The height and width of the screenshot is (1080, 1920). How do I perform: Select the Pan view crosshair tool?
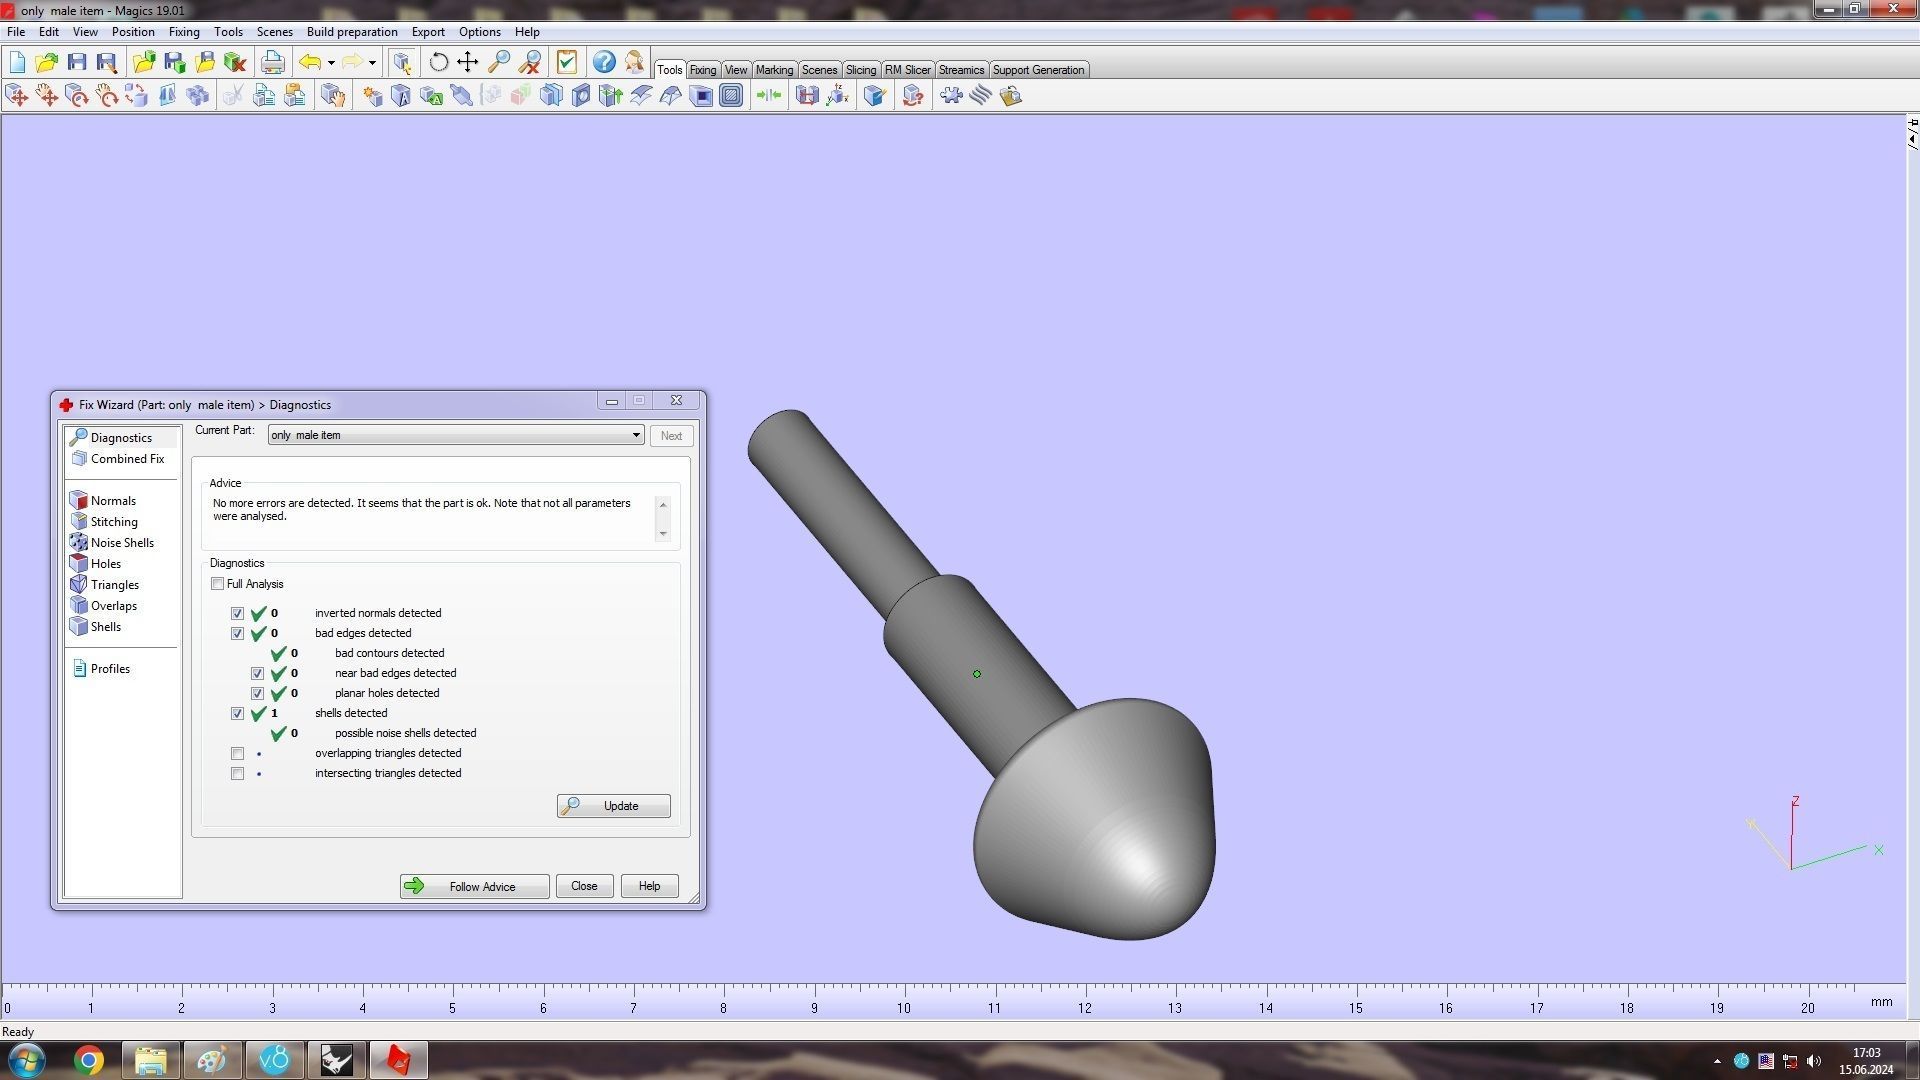coord(467,62)
